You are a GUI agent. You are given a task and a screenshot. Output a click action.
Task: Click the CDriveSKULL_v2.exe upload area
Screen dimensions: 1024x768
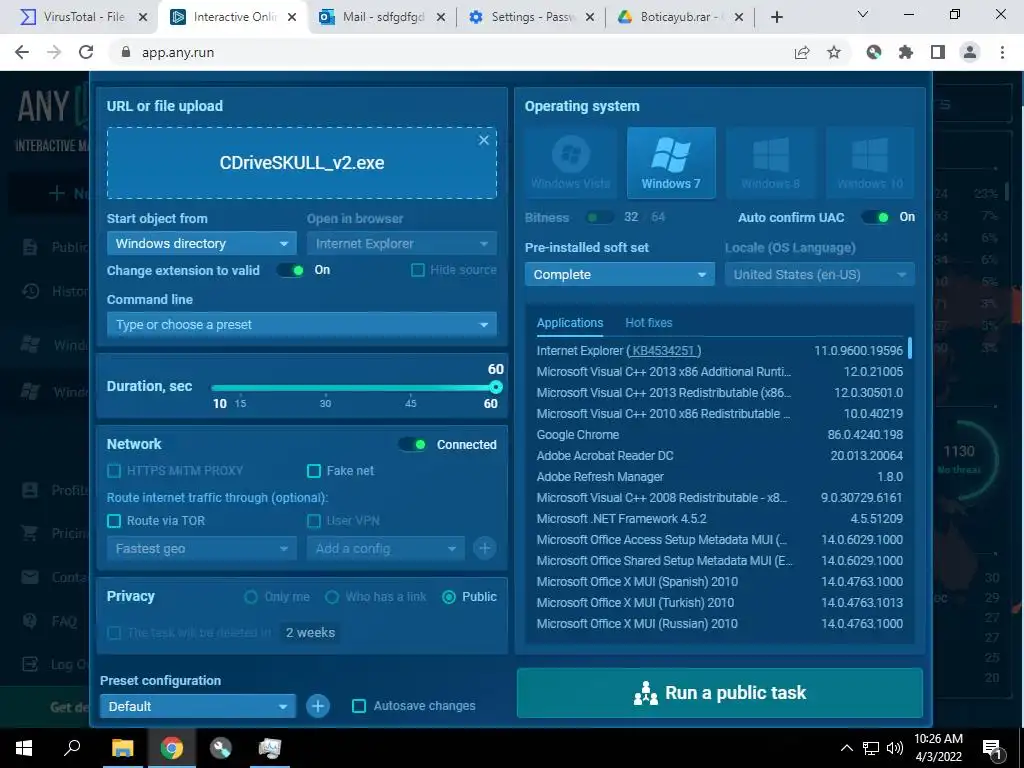tap(302, 163)
